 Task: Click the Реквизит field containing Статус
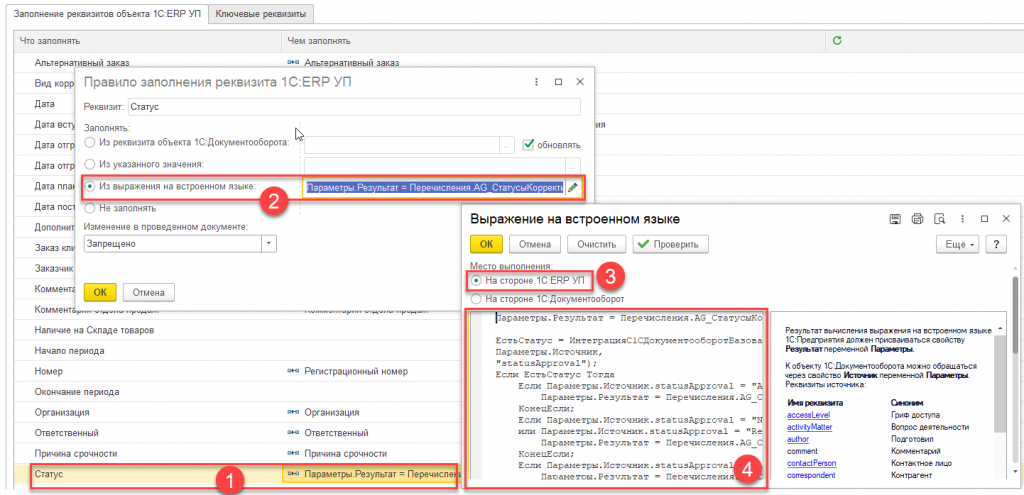coord(353,106)
